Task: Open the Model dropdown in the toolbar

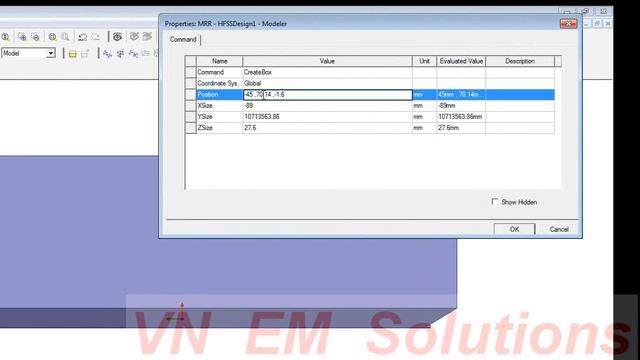Action: (51, 53)
